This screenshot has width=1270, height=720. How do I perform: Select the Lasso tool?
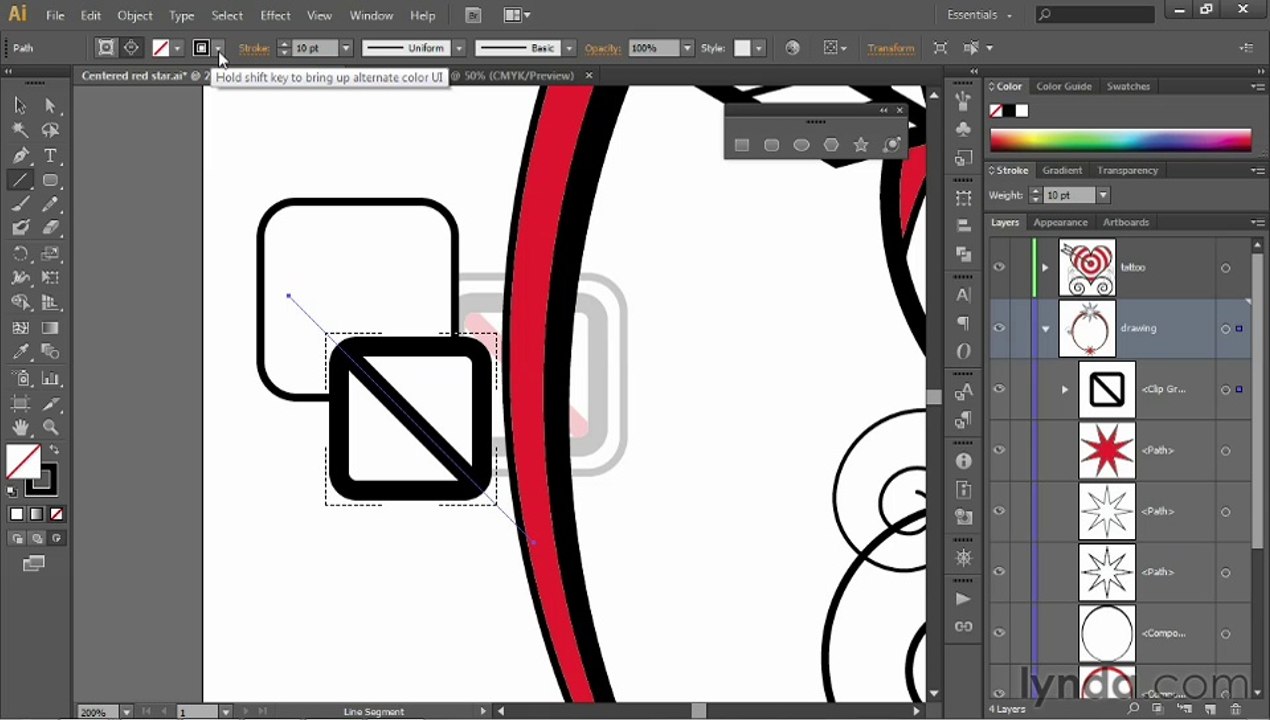click(50, 130)
